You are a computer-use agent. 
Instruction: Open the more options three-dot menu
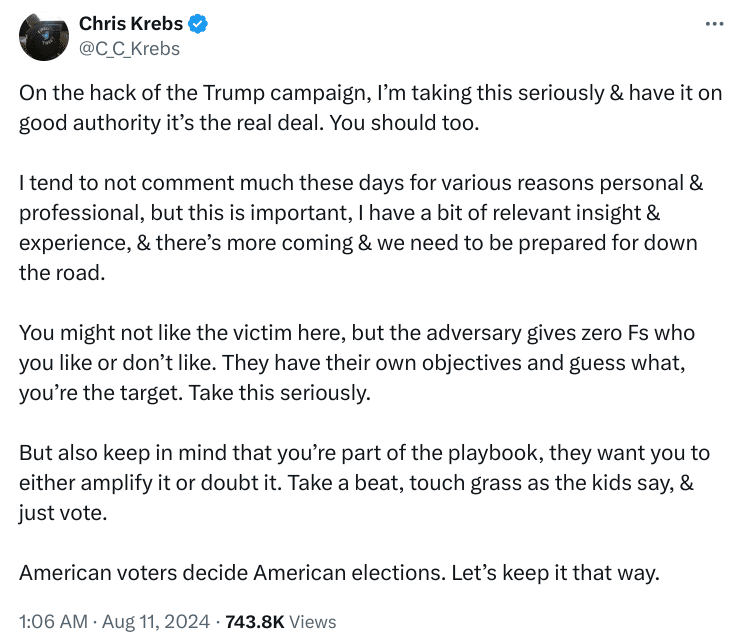pos(715,24)
